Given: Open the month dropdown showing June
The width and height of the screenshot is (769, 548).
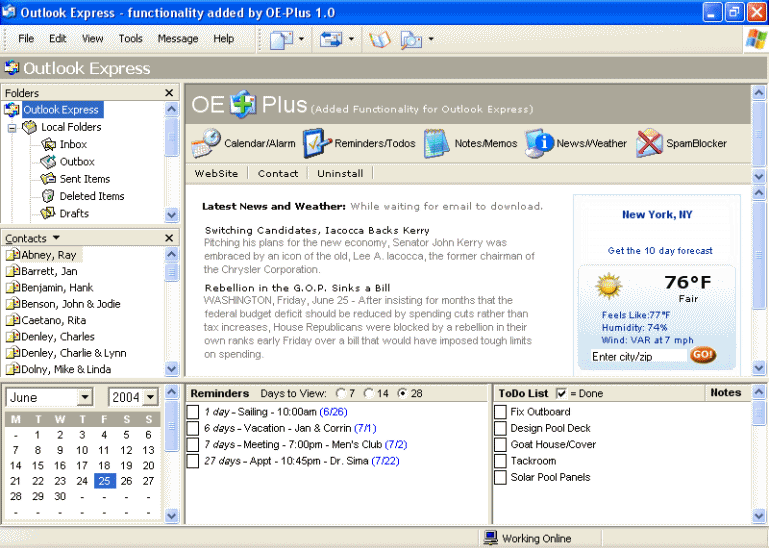Looking at the screenshot, I should click(85, 397).
